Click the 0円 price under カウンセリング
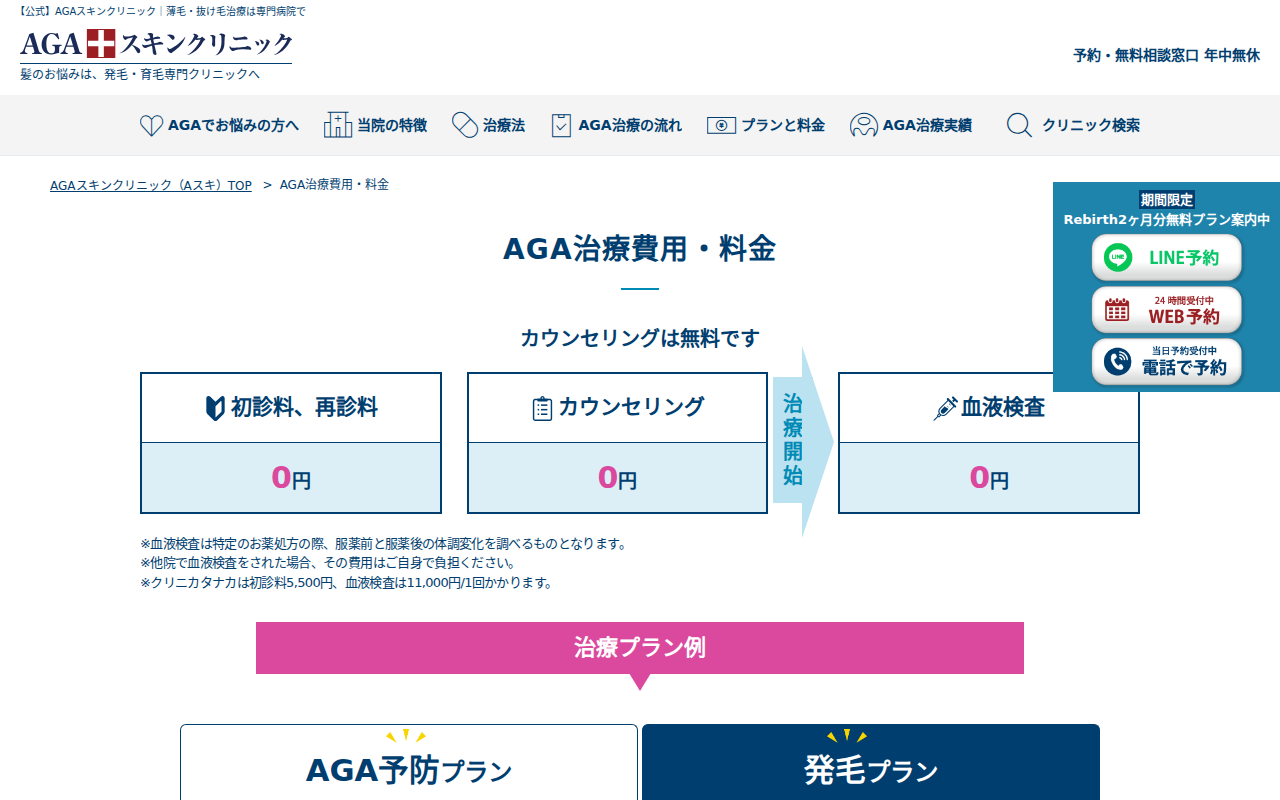This screenshot has height=800, width=1280. tap(617, 478)
